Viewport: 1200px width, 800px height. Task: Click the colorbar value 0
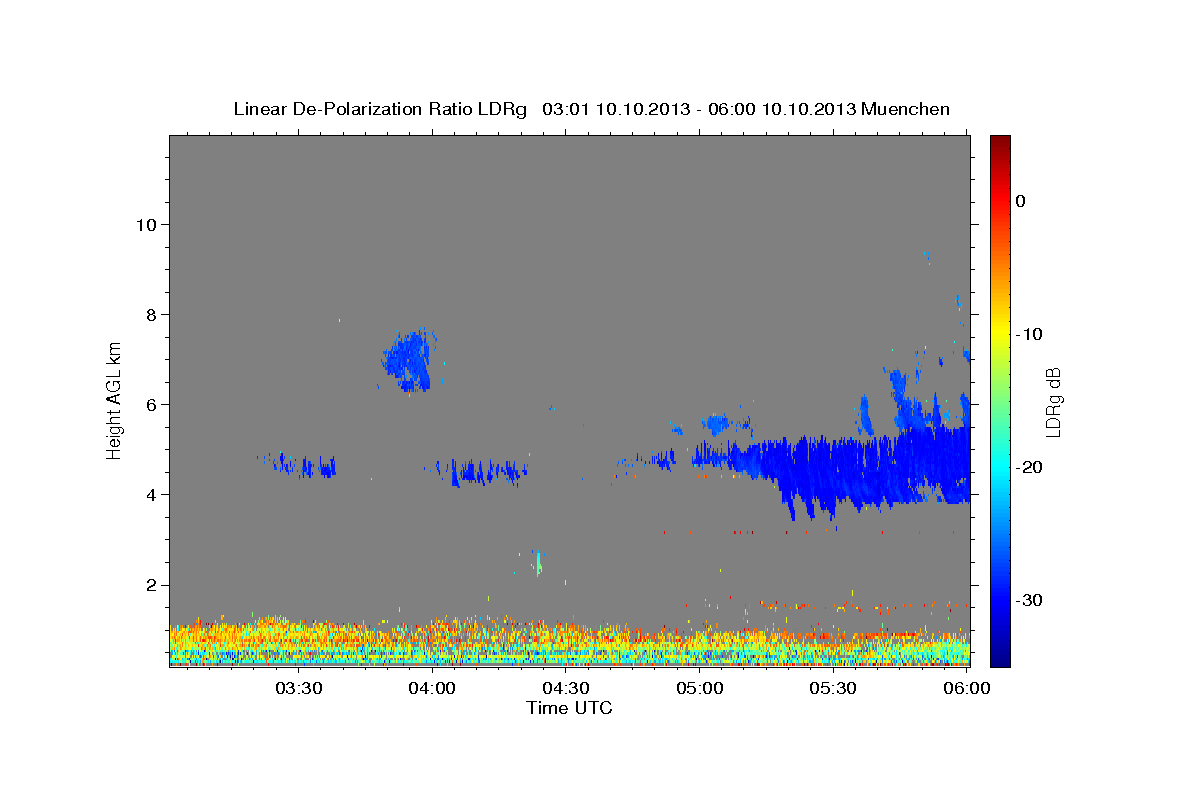click(x=1021, y=201)
